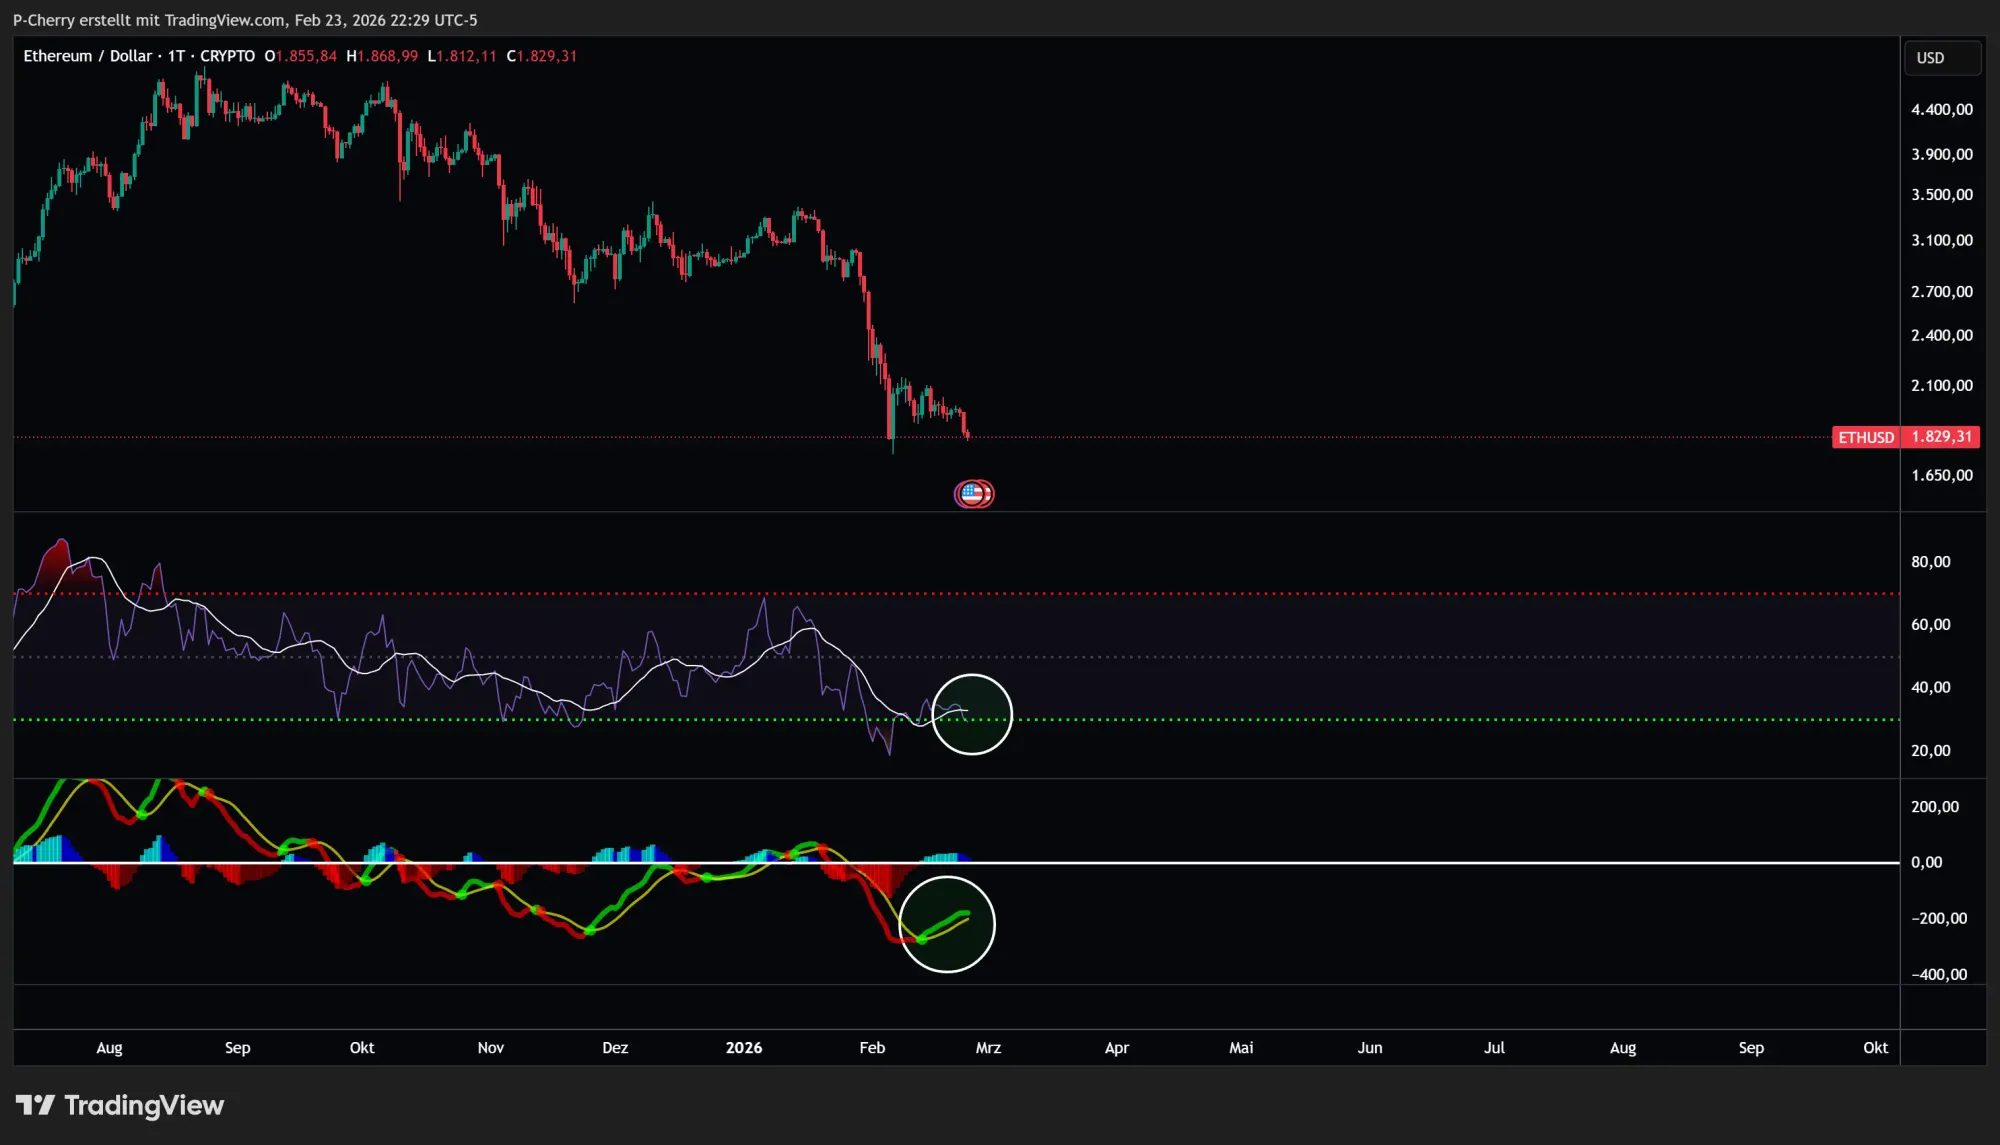2000x1145 pixels.
Task: Click the white circle highlight on RSI pane
Action: click(x=971, y=713)
